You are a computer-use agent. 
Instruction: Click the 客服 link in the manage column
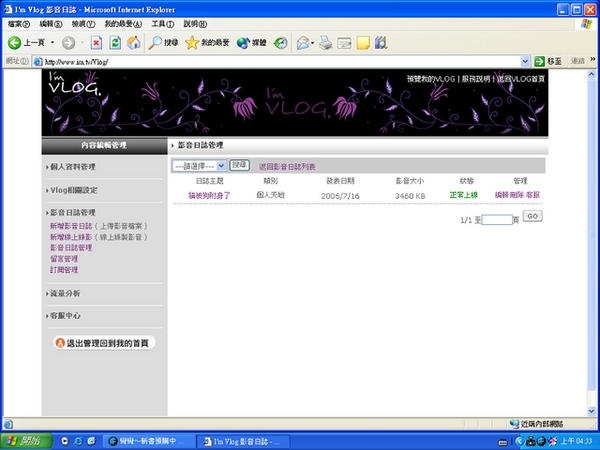(x=533, y=195)
